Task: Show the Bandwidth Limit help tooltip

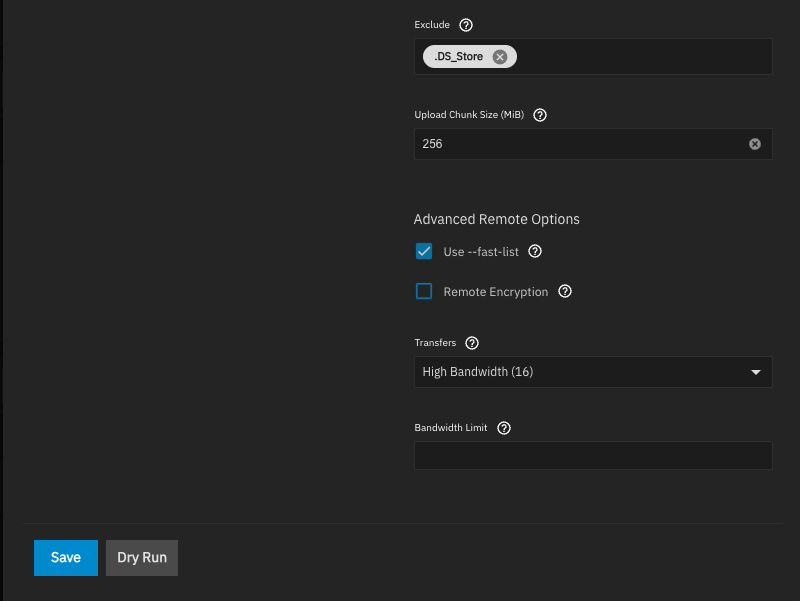Action: click(504, 428)
